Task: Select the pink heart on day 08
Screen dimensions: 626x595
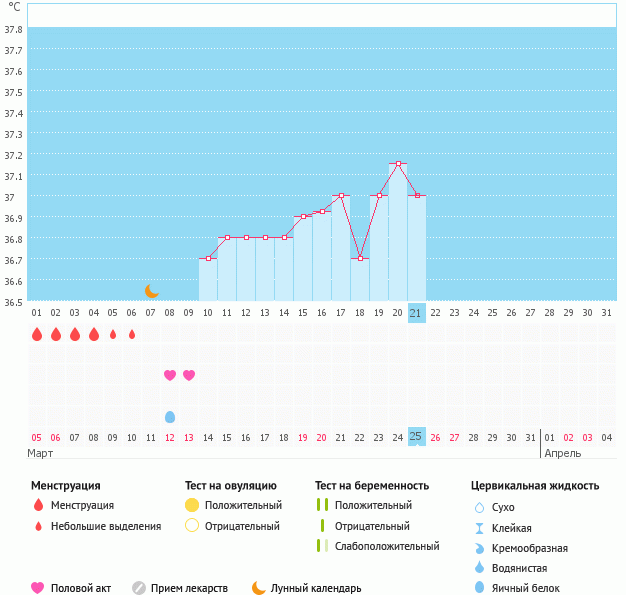Action: 170,375
